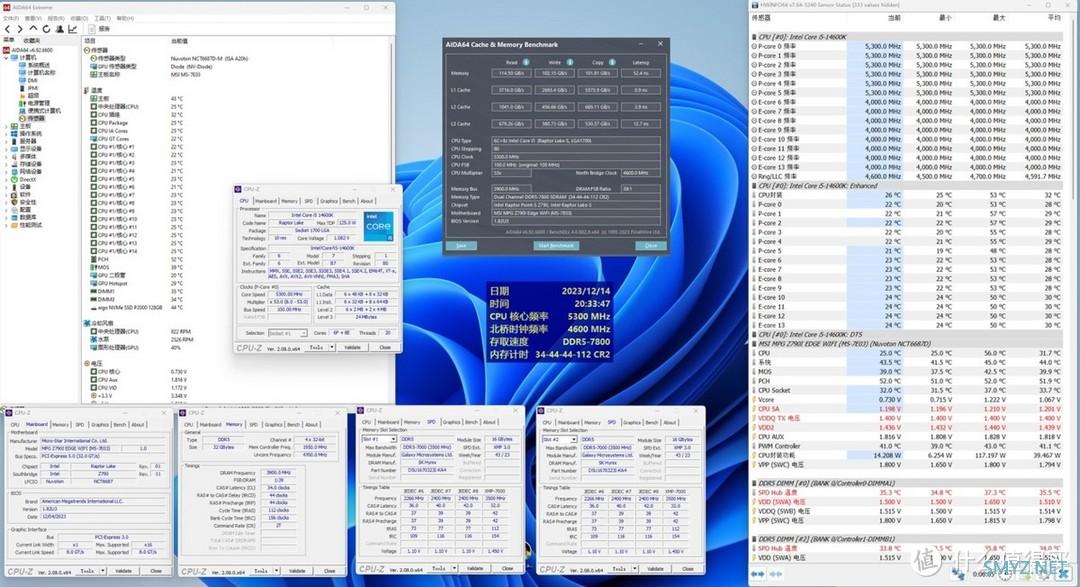This screenshot has height=587, width=1080.
Task: Collapse the 'DDR5 DIMM [#0]' section in HWiNFO
Action: point(755,484)
